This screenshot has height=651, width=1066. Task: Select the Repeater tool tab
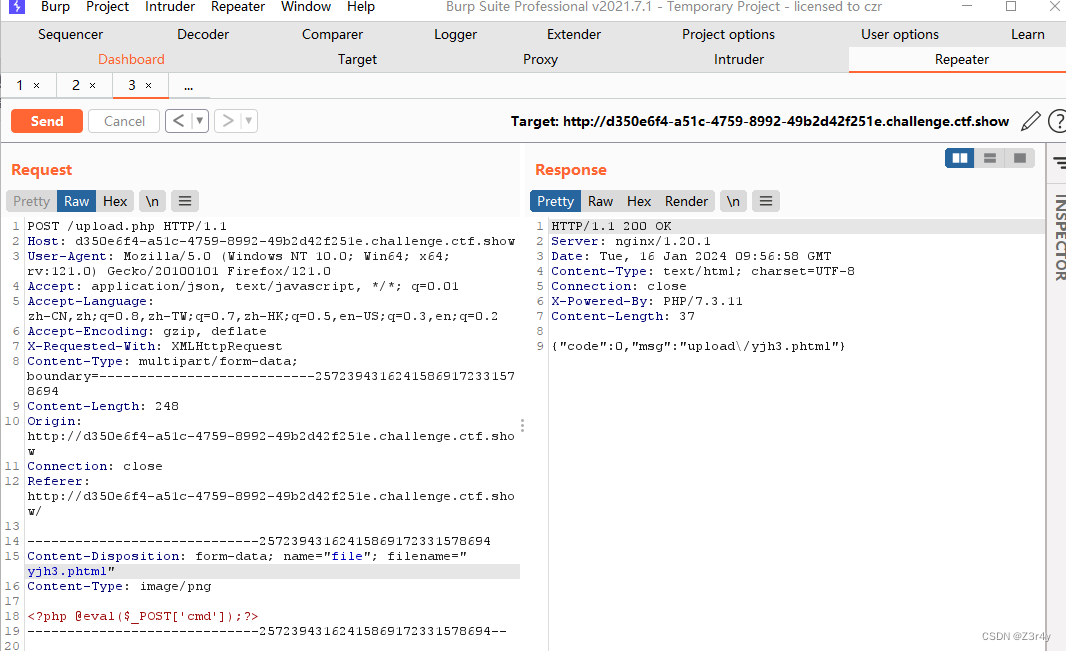(962, 60)
